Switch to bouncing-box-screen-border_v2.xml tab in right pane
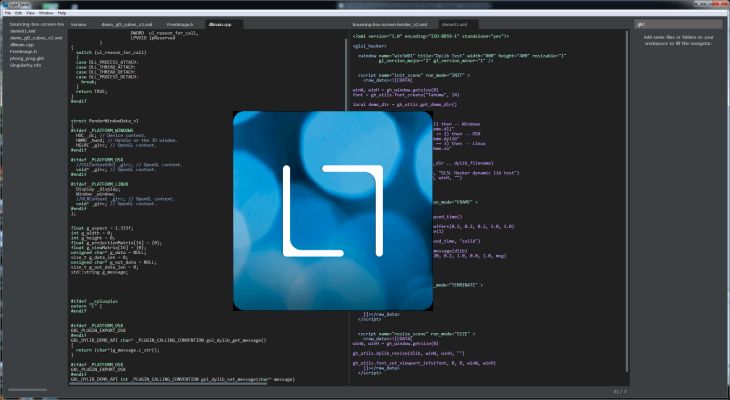 click(x=390, y=24)
